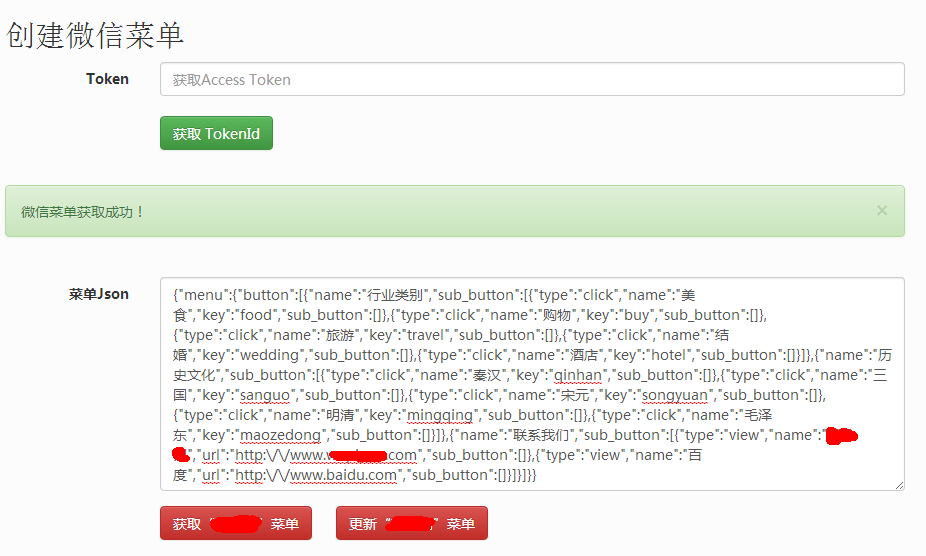This screenshot has height=556, width=926.
Task: Click the word songyuan in the JSON
Action: point(674,395)
